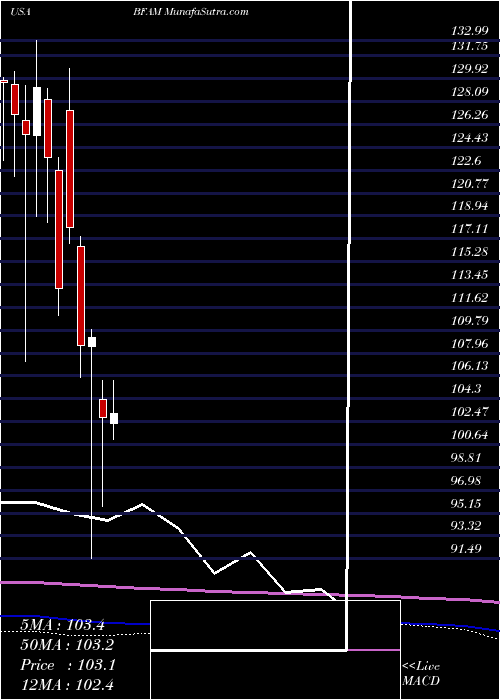Click the 100.64 price level label

click(x=470, y=435)
